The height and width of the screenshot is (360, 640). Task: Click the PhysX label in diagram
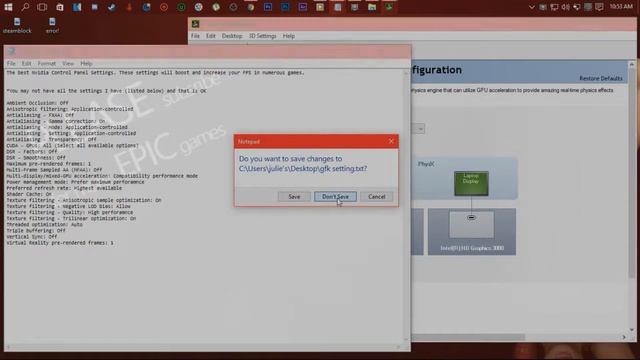tap(426, 164)
